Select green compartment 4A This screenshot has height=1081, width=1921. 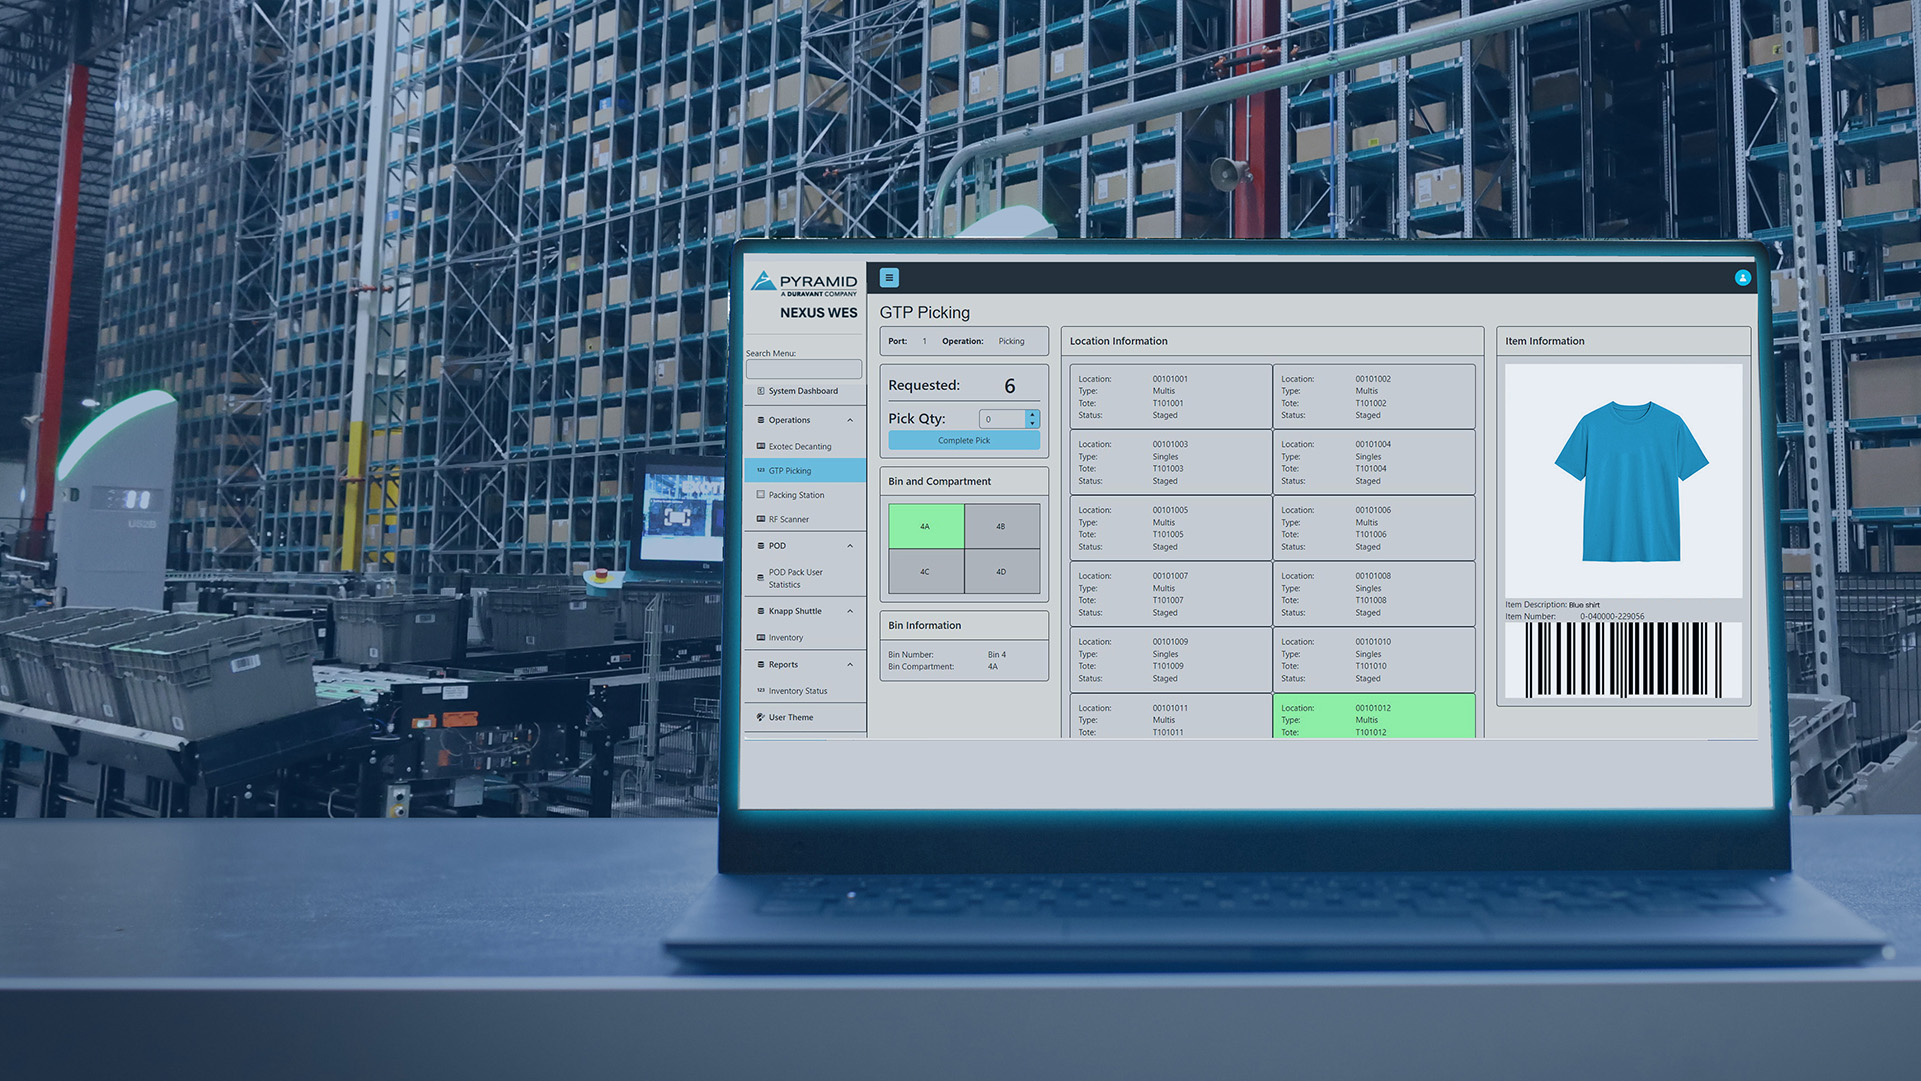coord(926,526)
